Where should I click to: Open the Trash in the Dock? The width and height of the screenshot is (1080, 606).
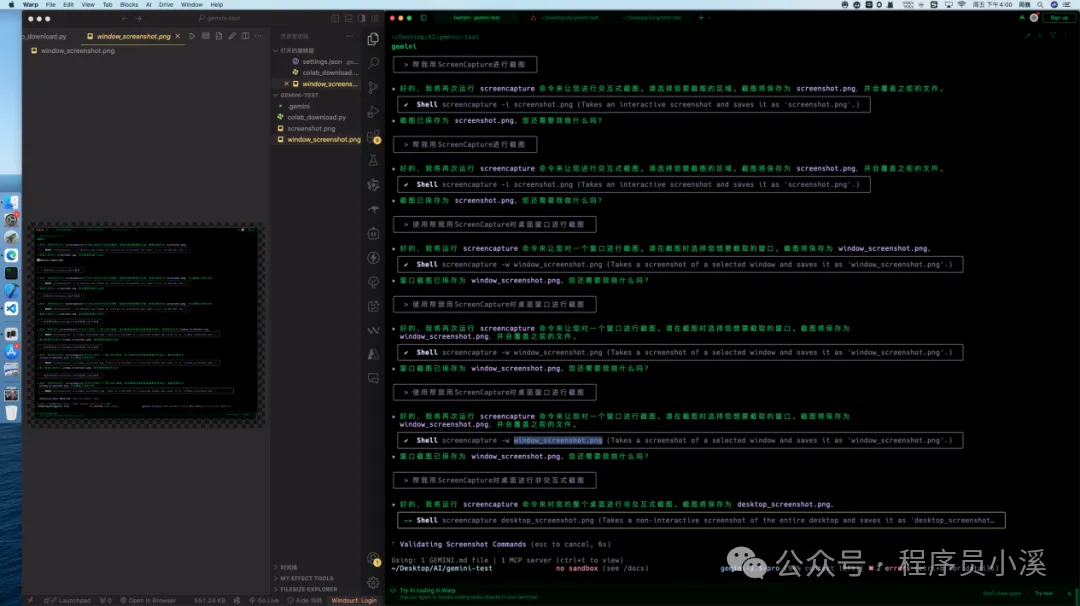coord(11,412)
